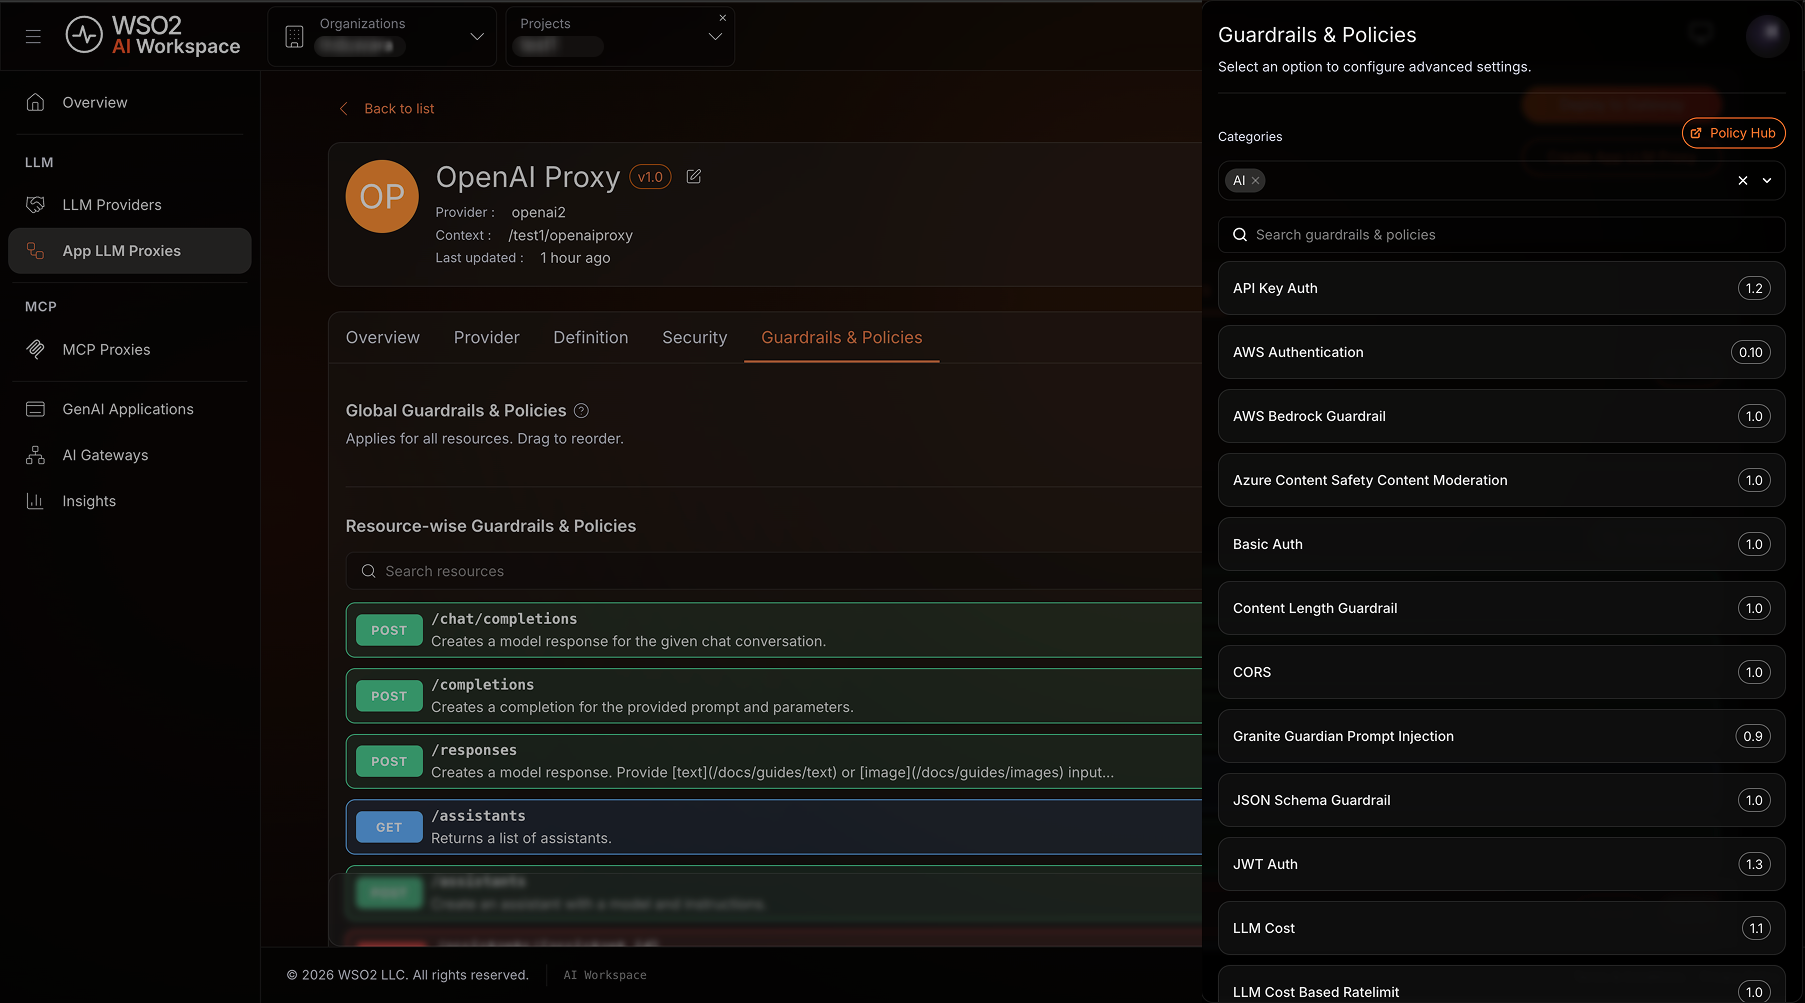Click Search guardrails & policies field
Viewport: 1805px width, 1003px height.
tap(1501, 235)
